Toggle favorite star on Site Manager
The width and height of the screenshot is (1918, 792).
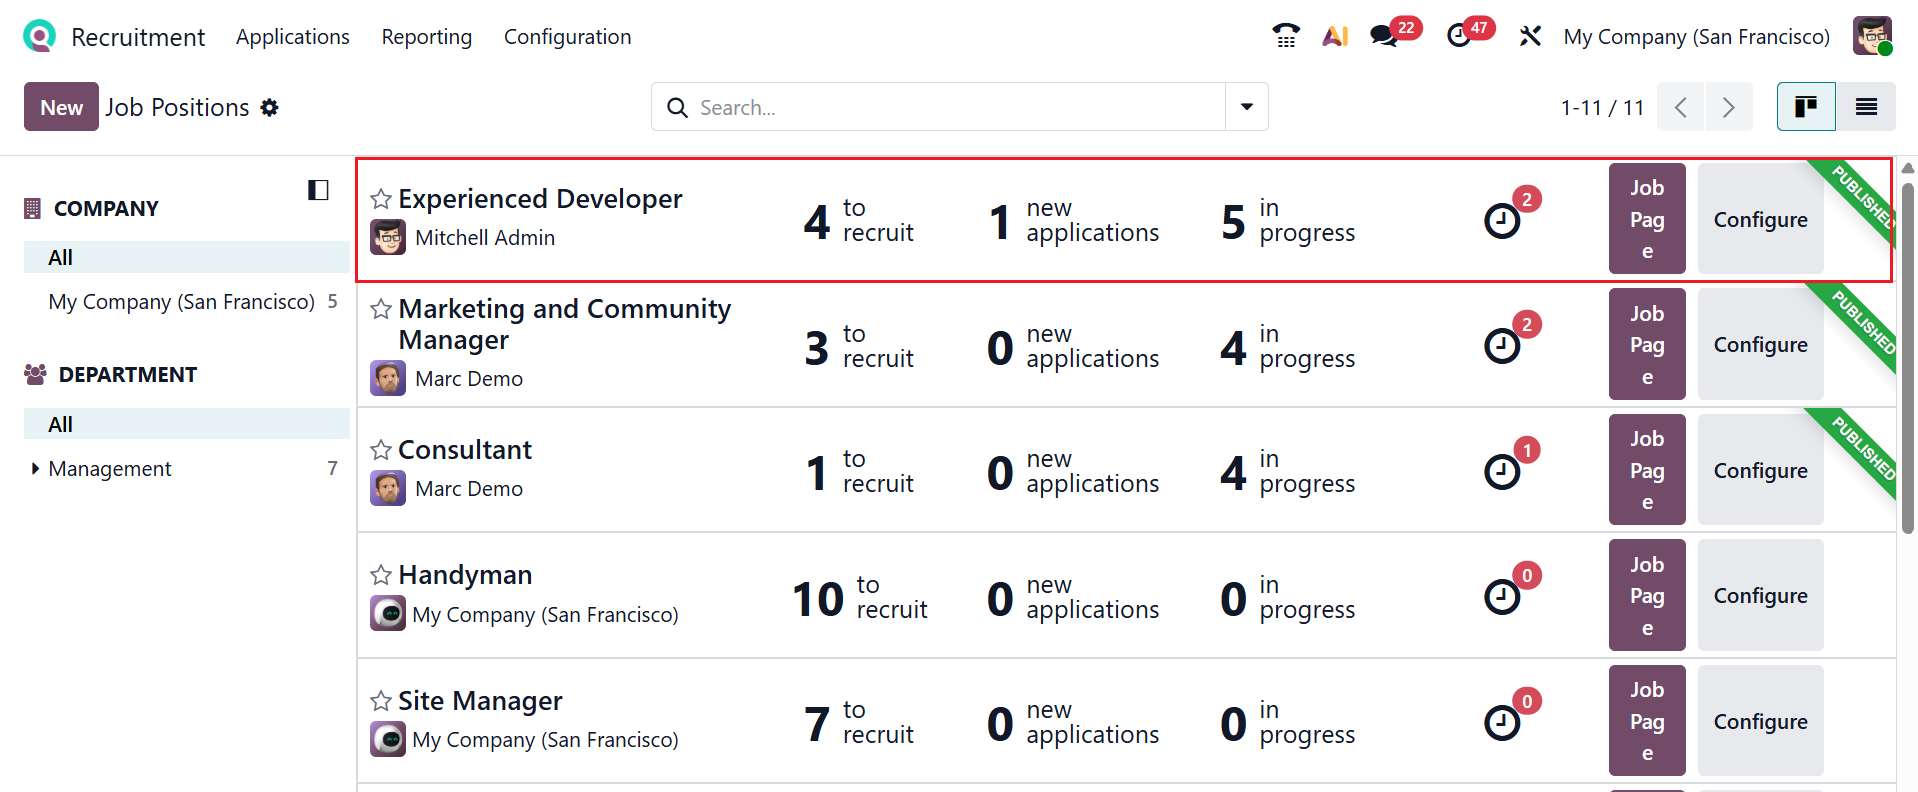pos(381,701)
